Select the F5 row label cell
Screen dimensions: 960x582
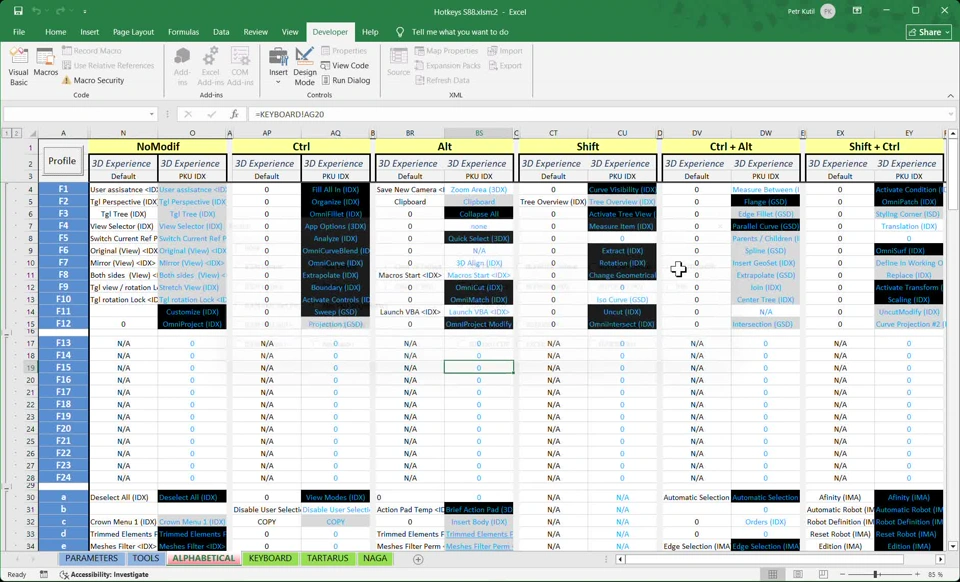point(63,238)
